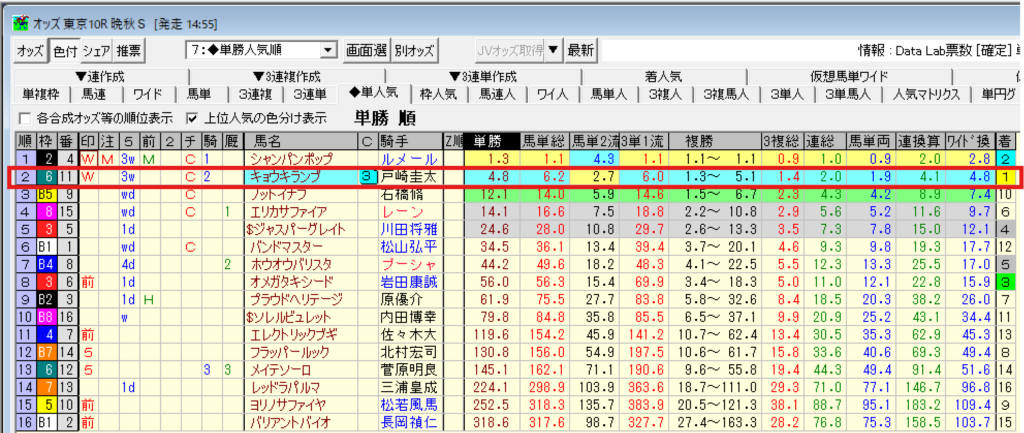Screen dimensions: 1024x433
Task: Switch to the 枠人気 tab
Action: (438, 94)
